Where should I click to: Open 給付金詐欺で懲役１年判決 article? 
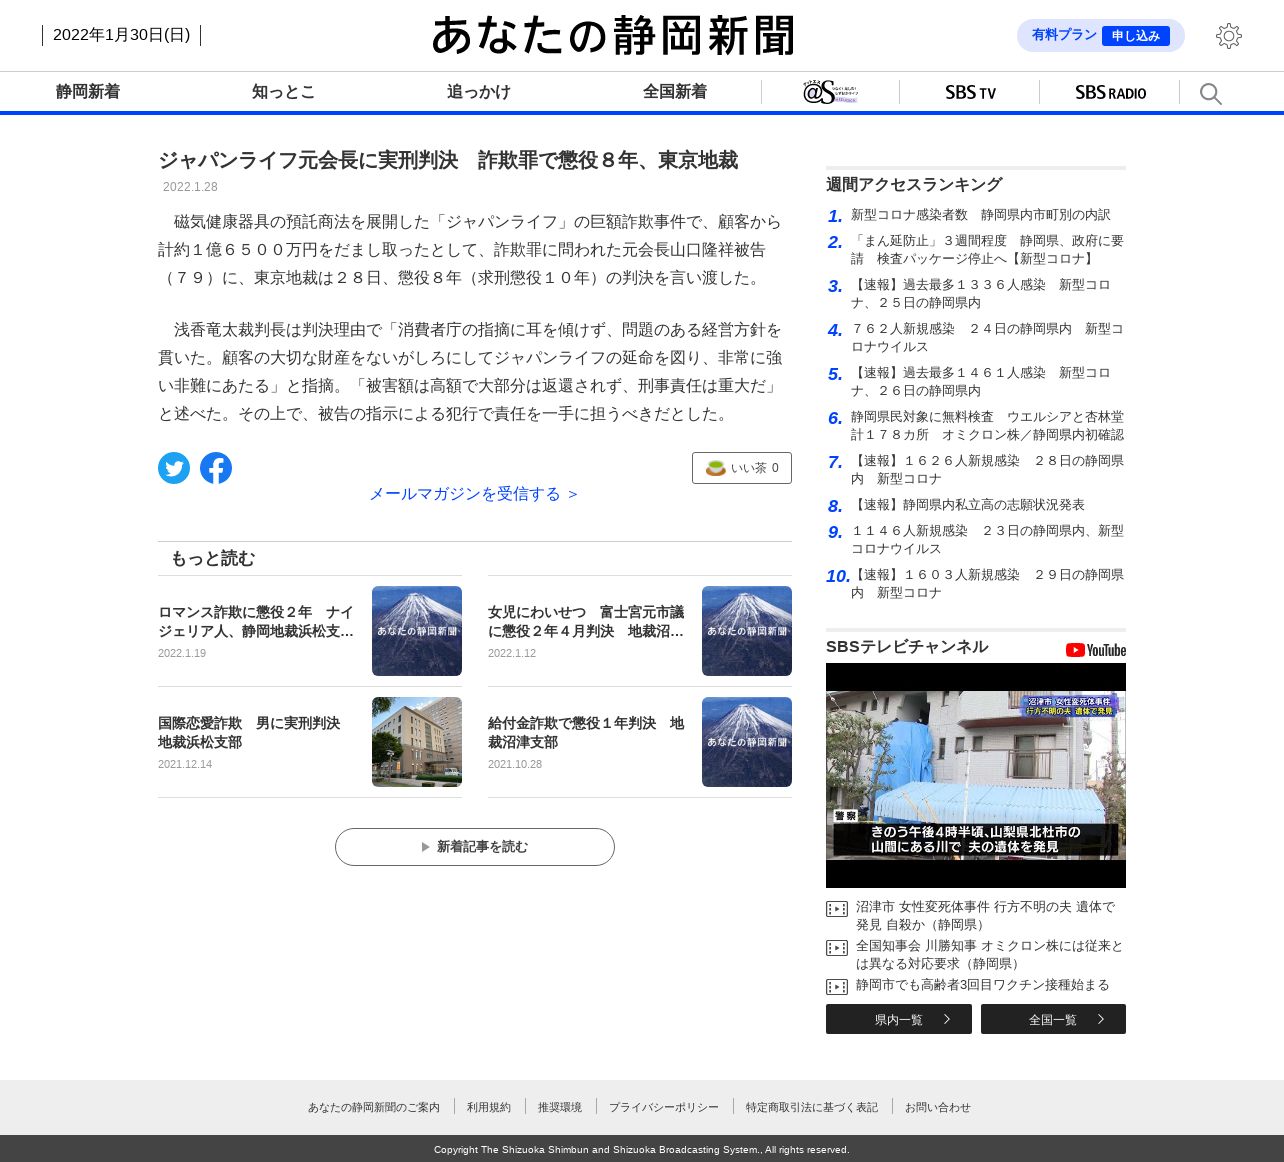pos(586,732)
